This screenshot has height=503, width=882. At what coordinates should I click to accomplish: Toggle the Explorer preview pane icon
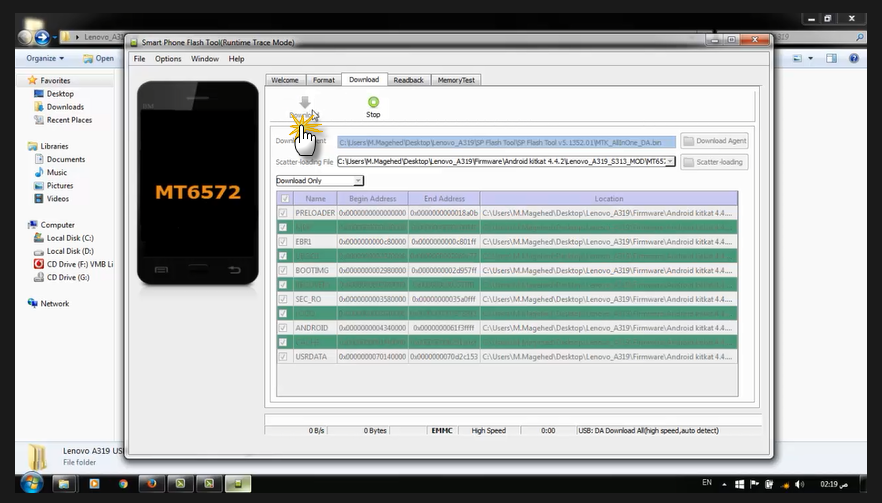pyautogui.click(x=831, y=58)
